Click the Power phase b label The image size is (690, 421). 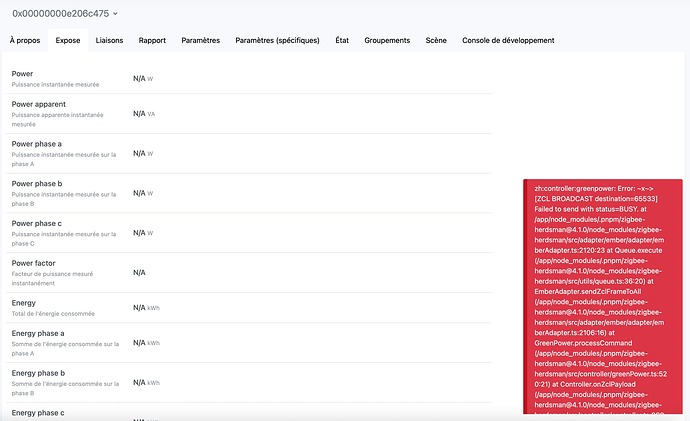37,183
